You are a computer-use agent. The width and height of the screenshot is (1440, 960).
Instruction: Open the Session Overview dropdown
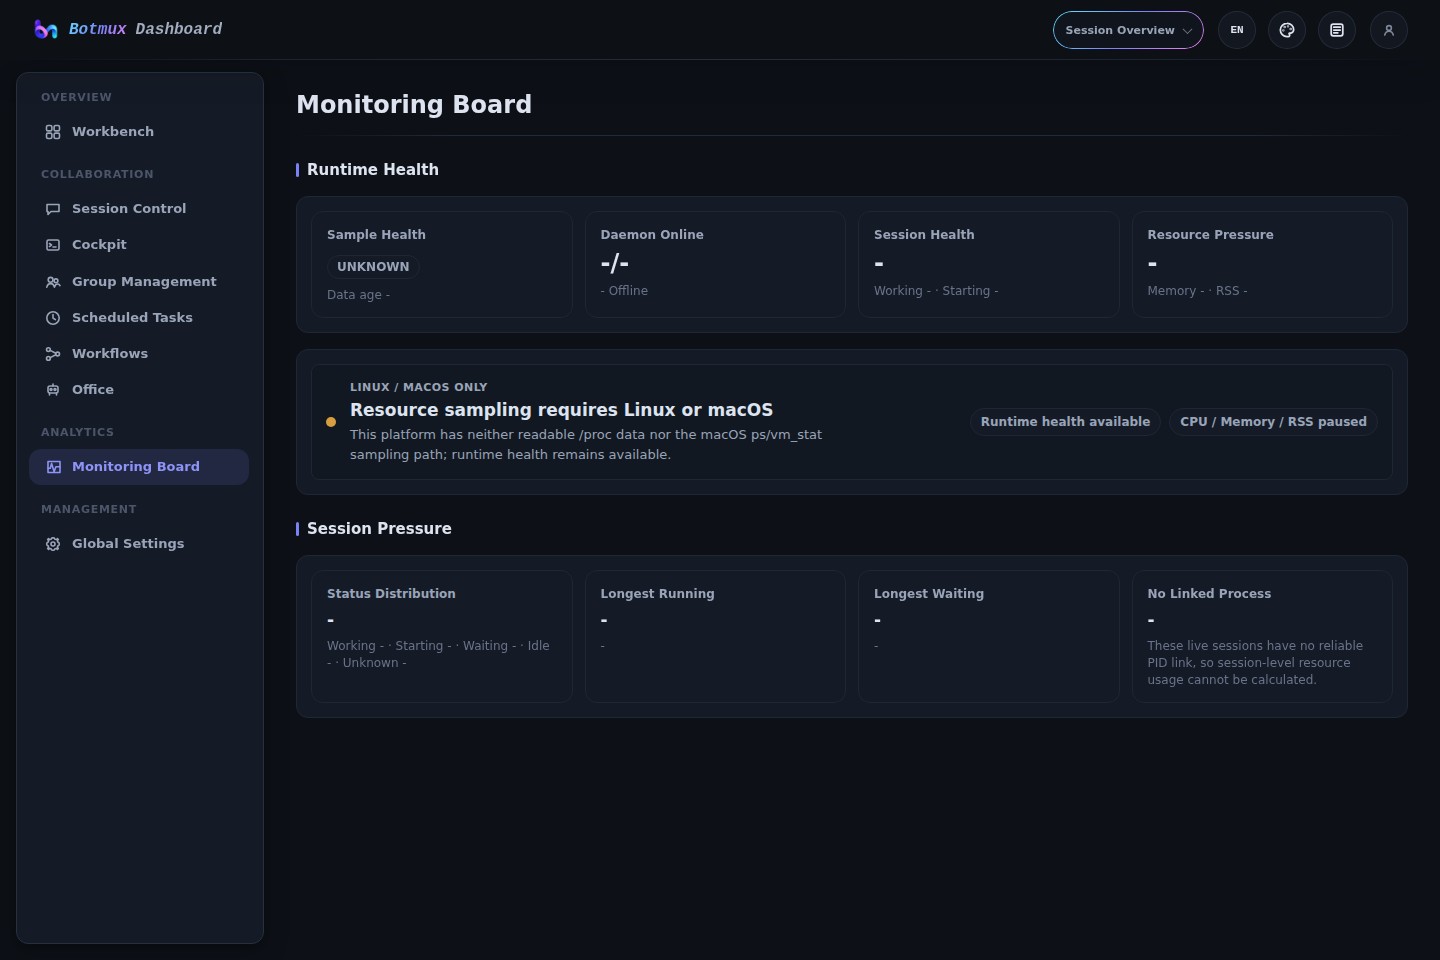pyautogui.click(x=1128, y=30)
